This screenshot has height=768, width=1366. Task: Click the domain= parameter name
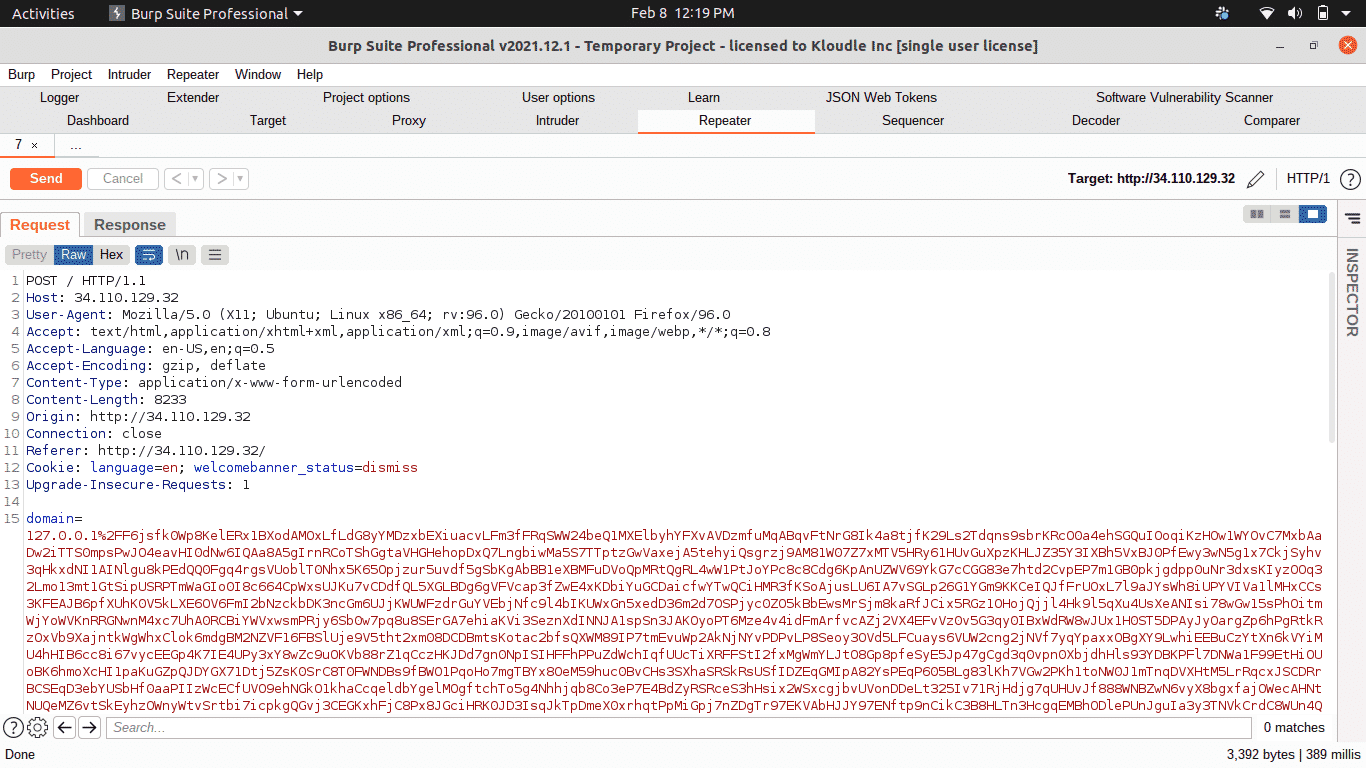click(54, 519)
